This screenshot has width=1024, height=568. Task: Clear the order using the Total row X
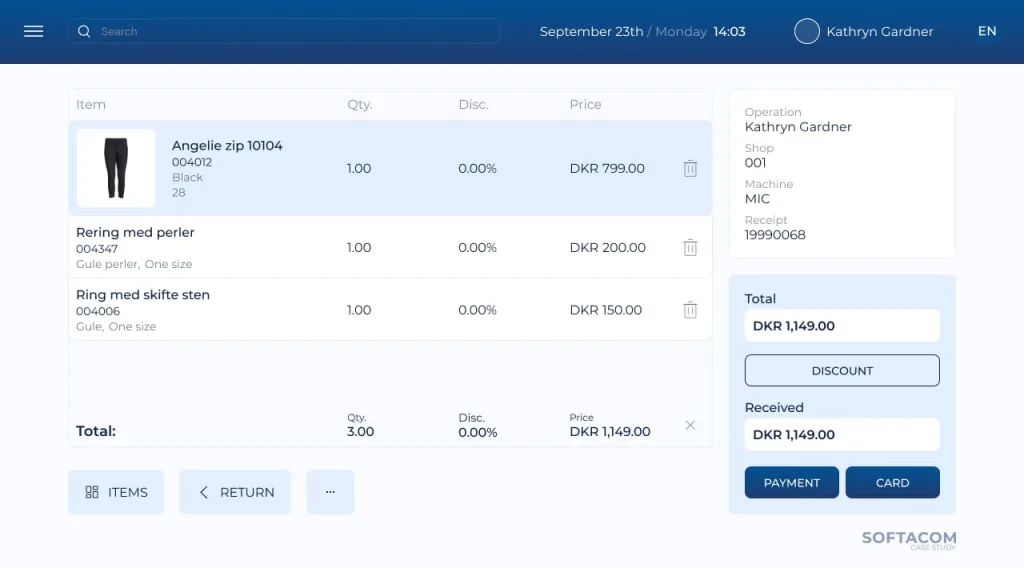[x=690, y=425]
